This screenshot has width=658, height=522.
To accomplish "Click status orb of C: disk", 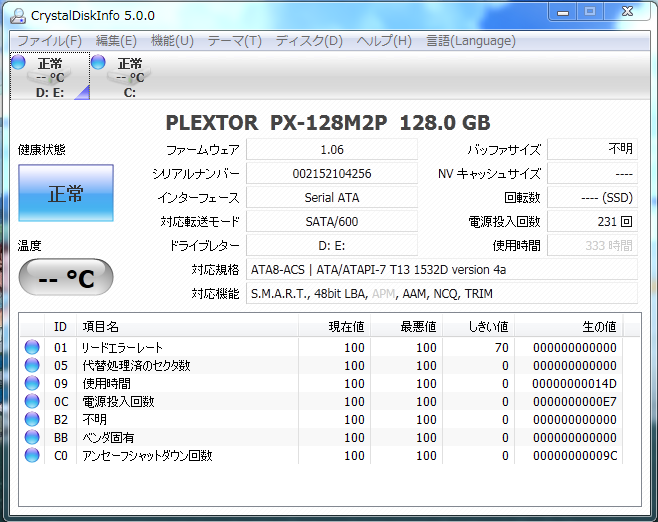I will 98,62.
